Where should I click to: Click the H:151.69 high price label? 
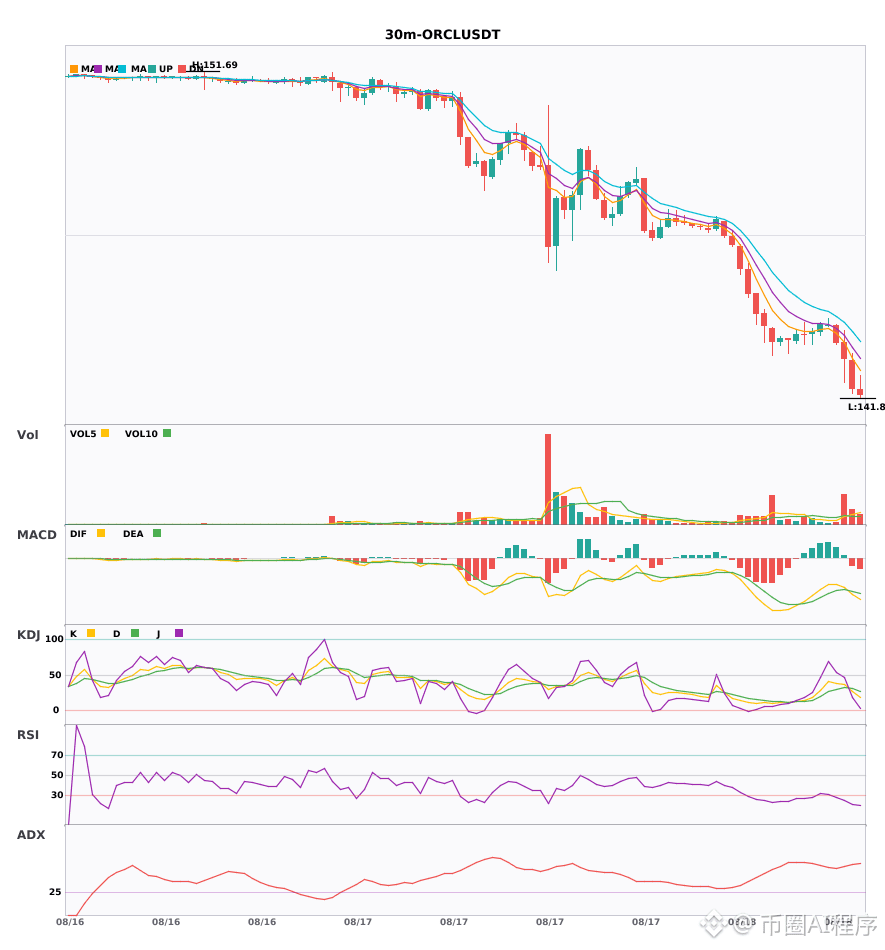point(214,65)
